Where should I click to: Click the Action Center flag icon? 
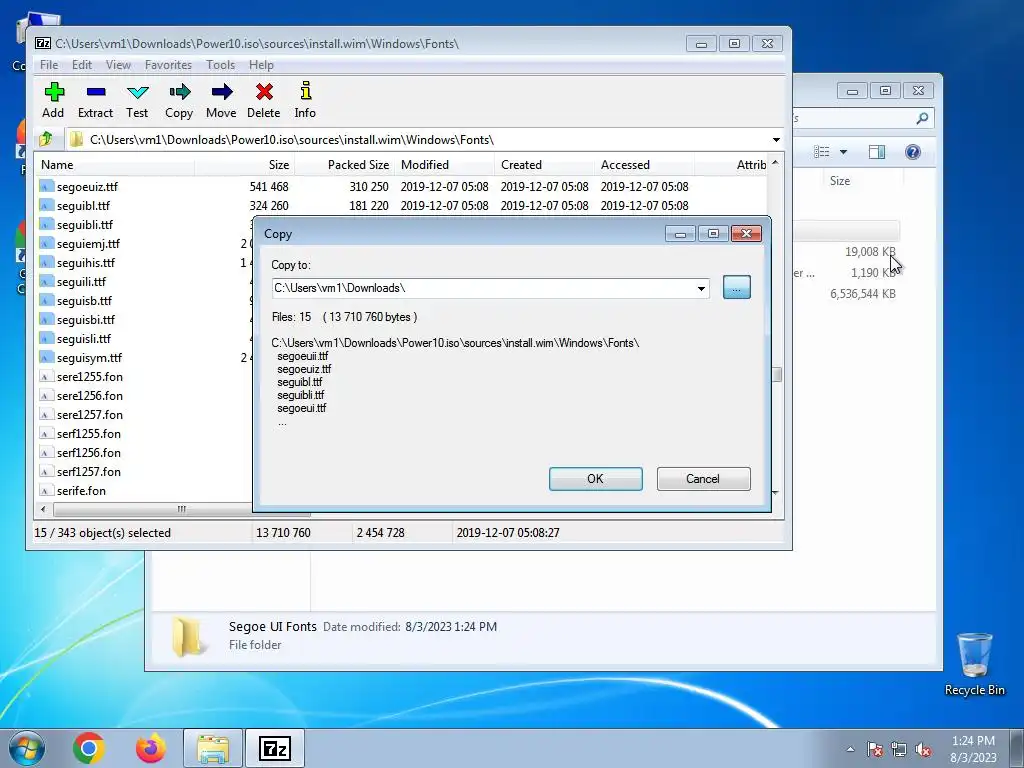[x=875, y=749]
